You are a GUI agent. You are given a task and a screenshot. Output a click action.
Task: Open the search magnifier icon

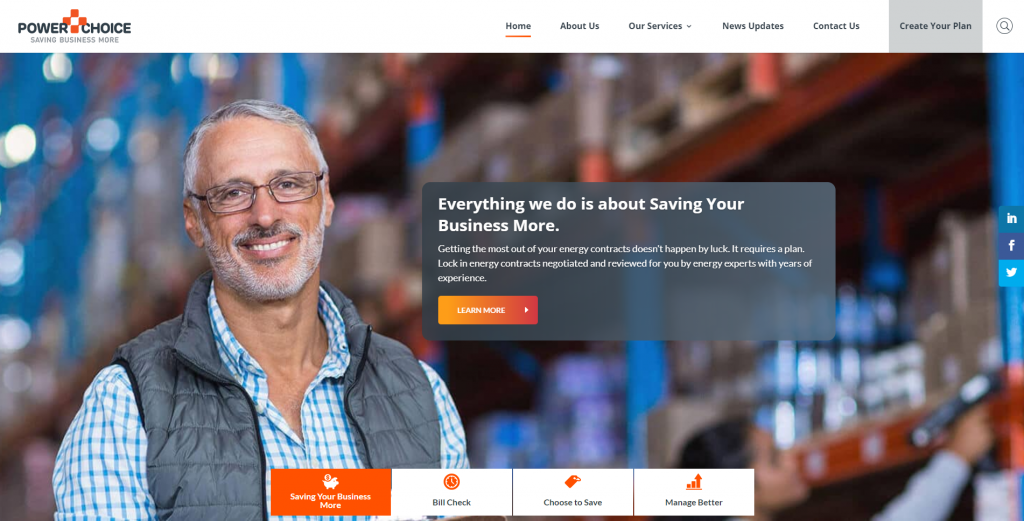[1004, 25]
